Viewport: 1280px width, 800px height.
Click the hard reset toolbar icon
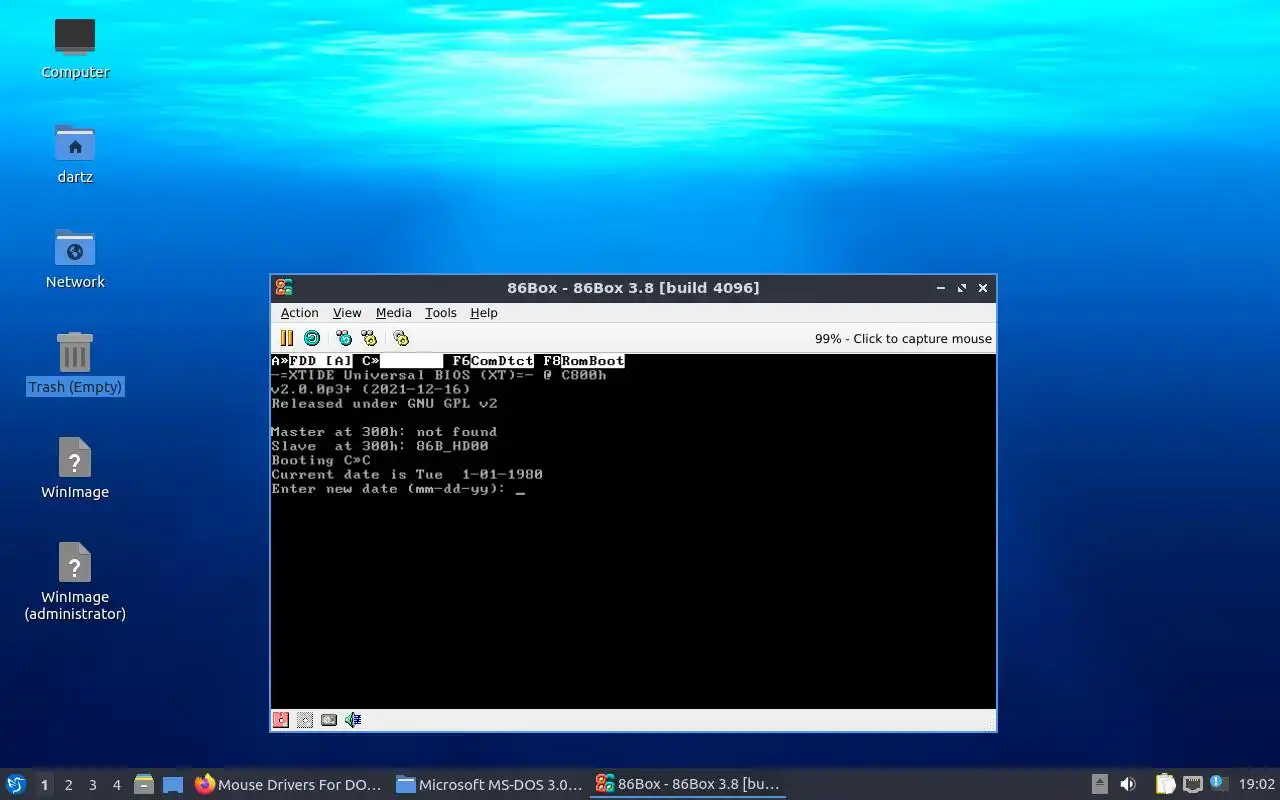click(x=312, y=339)
